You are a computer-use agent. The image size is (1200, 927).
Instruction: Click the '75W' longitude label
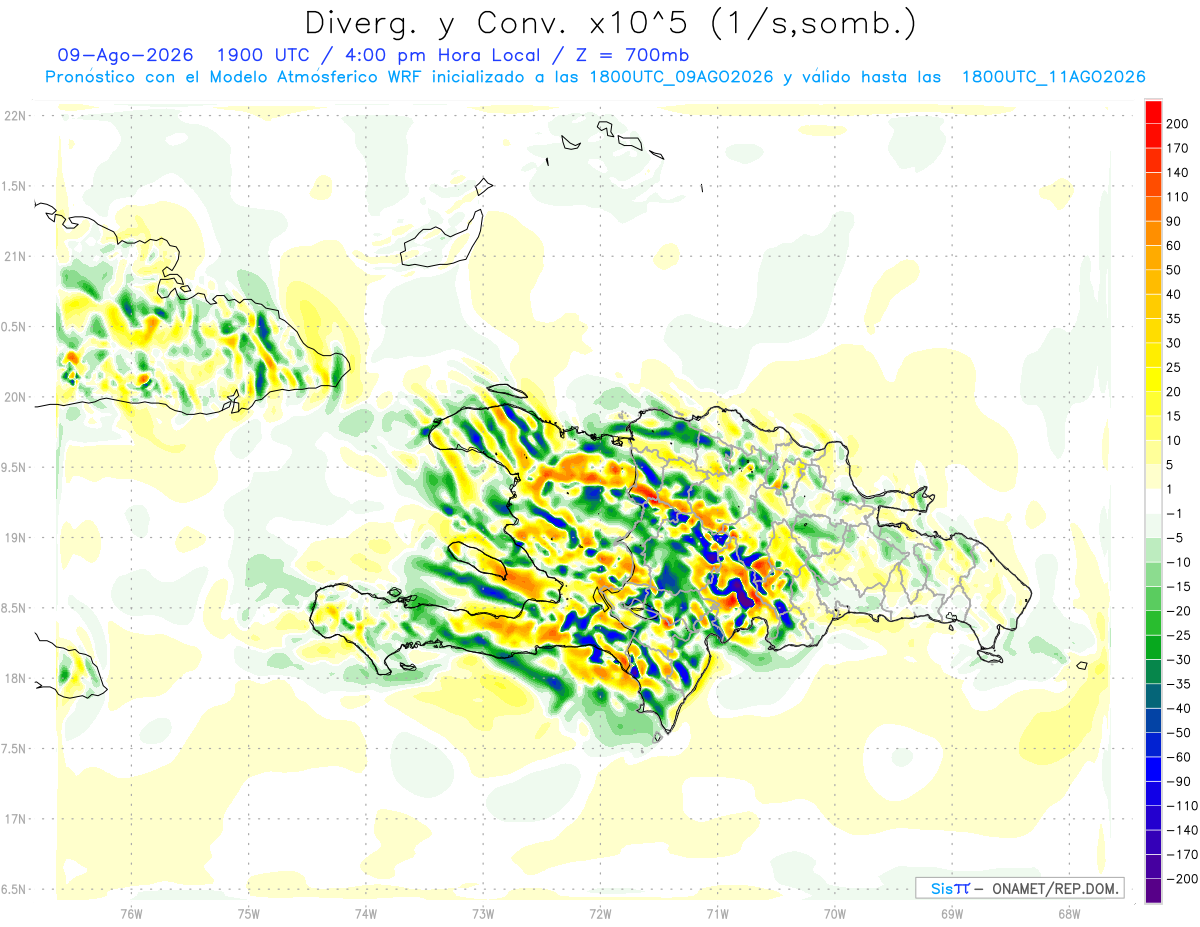click(x=249, y=913)
